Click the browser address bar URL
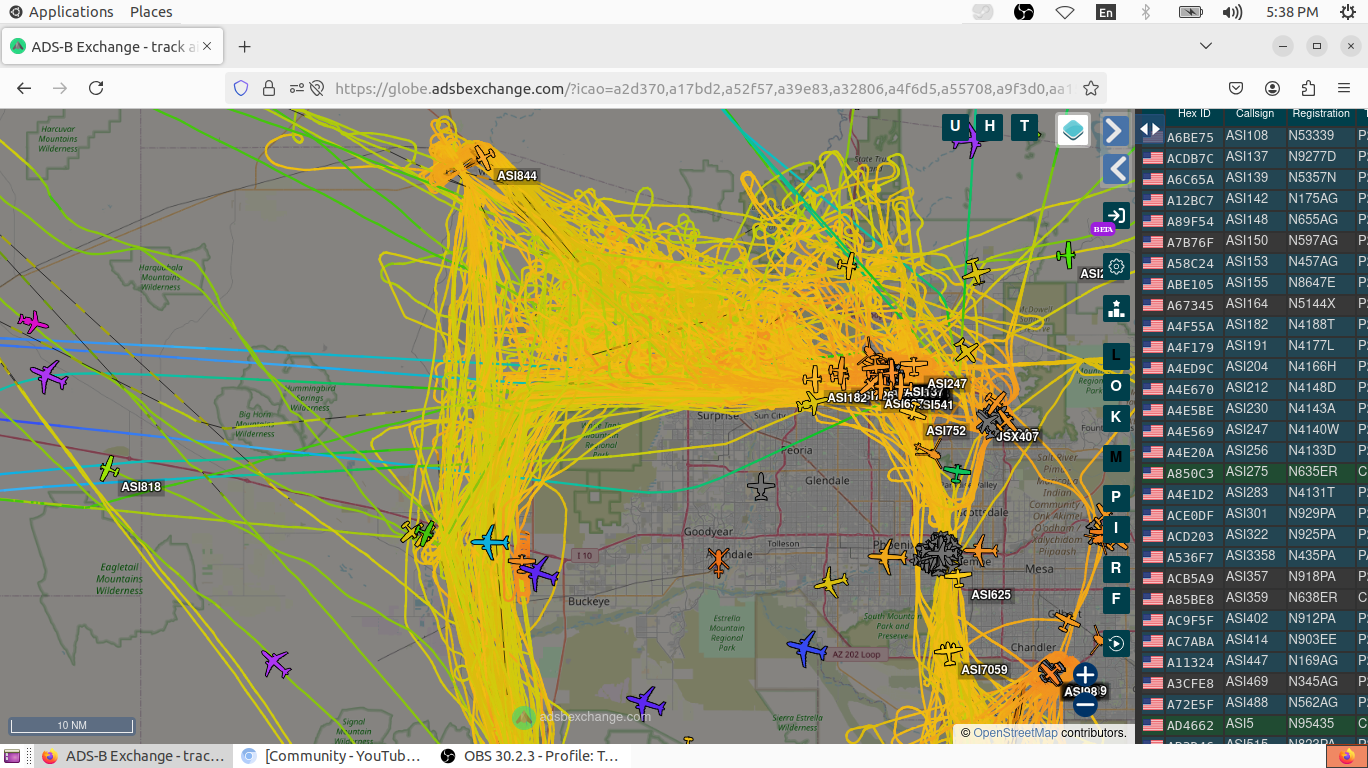The height and width of the screenshot is (768, 1368). [x=703, y=88]
